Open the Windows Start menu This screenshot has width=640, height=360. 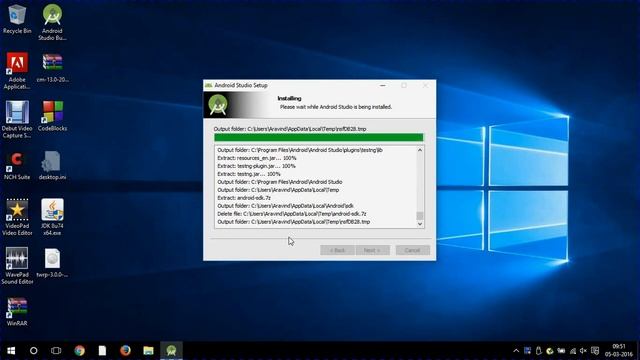tap(11, 351)
